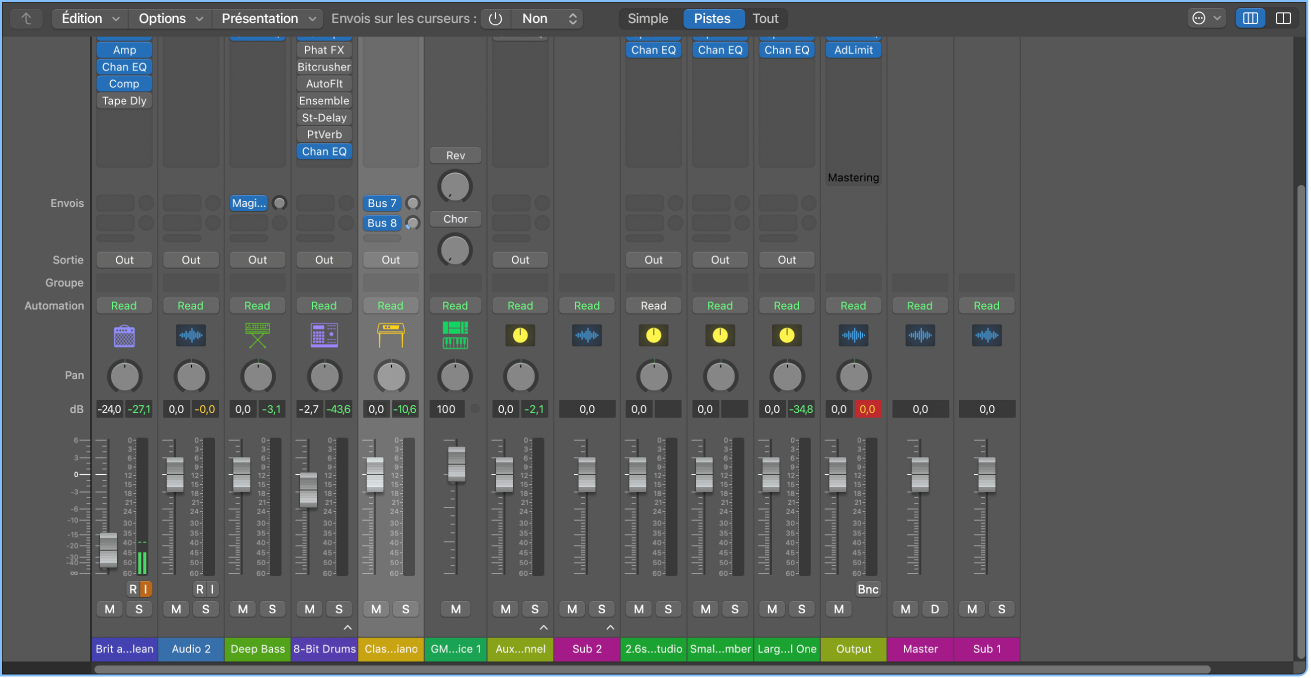Open the Out output menu of Deep Bass

pos(258,260)
